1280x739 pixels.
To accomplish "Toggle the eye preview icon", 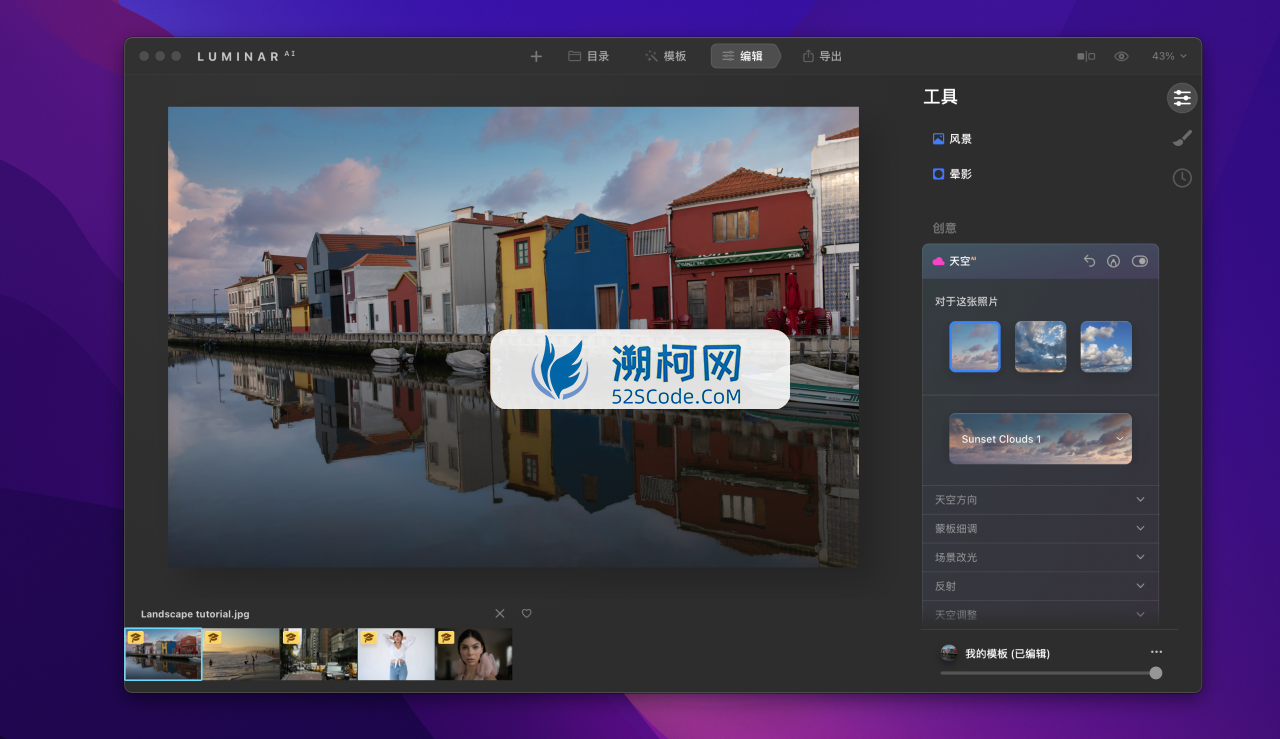I will click(1121, 56).
